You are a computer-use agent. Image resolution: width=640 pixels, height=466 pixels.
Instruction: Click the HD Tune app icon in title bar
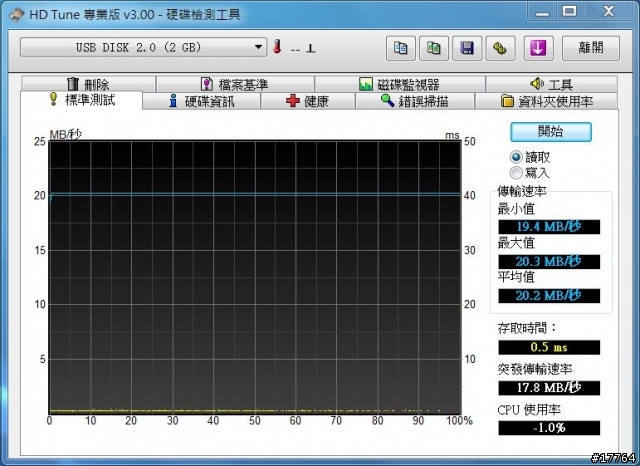16,15
